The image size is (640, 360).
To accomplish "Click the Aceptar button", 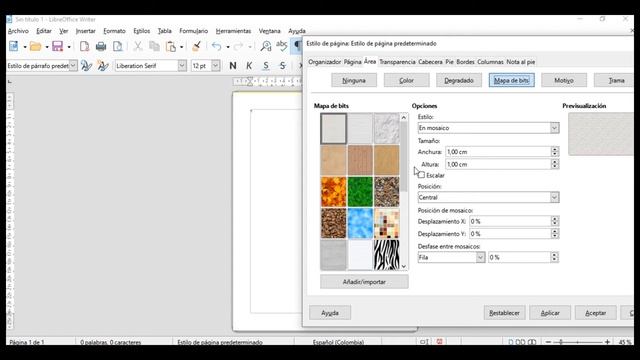I will pyautogui.click(x=596, y=313).
